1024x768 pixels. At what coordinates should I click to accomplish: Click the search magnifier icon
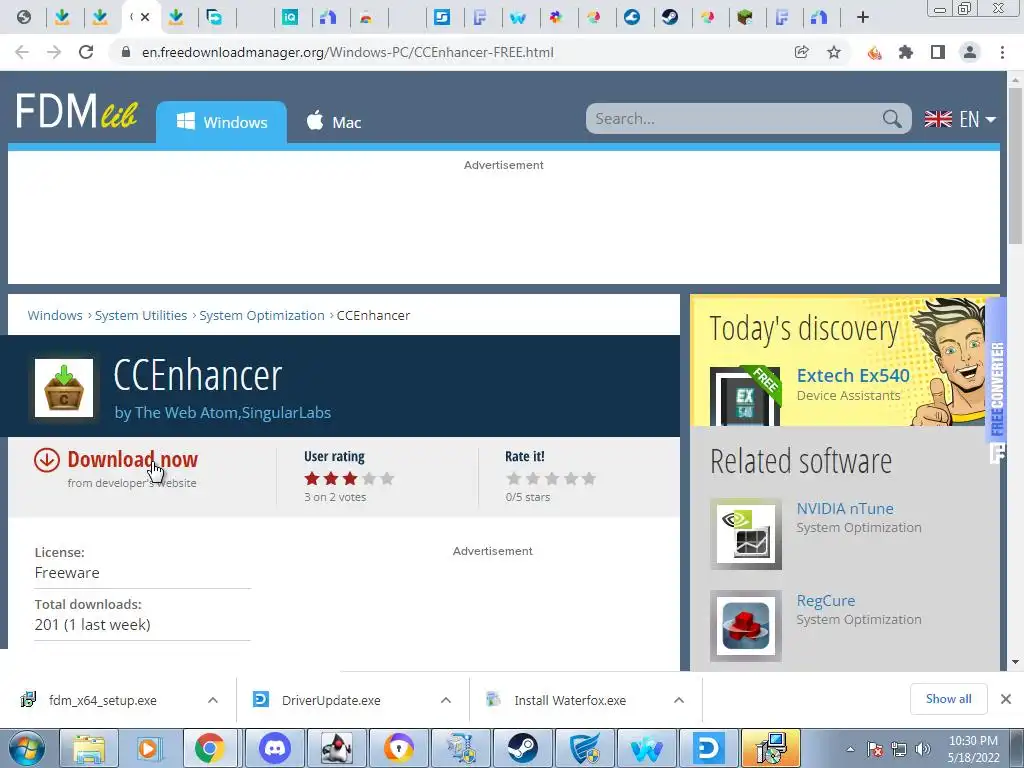coord(891,119)
